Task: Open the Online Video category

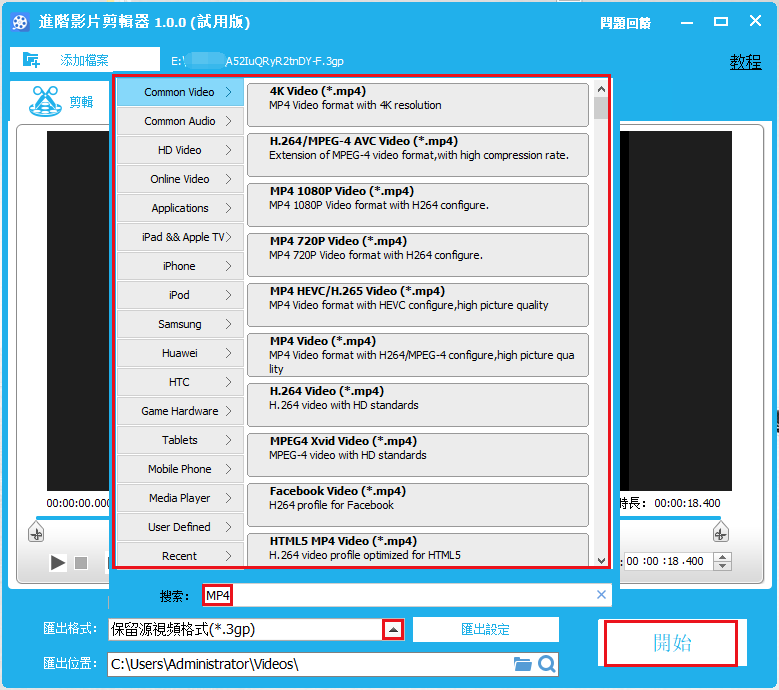Action: (x=180, y=179)
